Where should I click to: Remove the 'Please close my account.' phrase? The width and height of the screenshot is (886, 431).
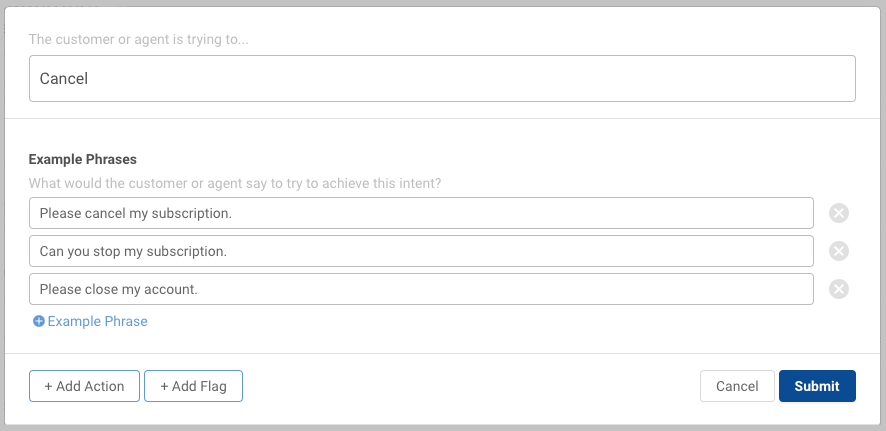coord(839,289)
